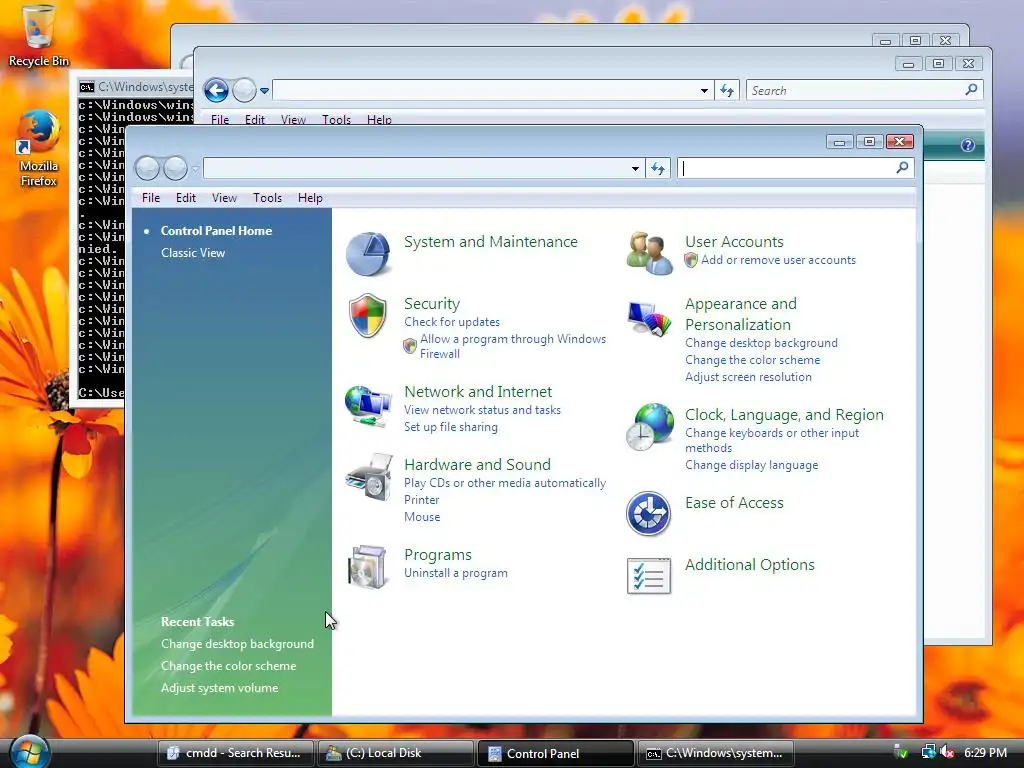Click the search magnifier in Control Panel

pyautogui.click(x=903, y=168)
